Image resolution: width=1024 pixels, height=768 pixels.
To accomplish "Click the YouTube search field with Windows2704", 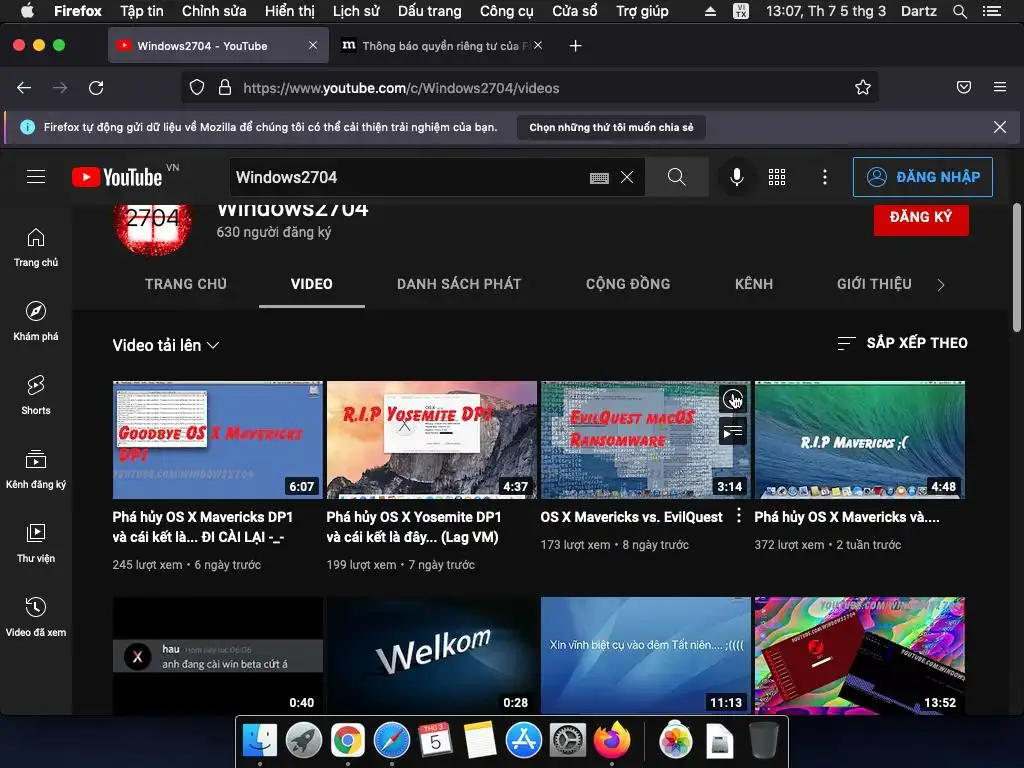I will point(408,177).
